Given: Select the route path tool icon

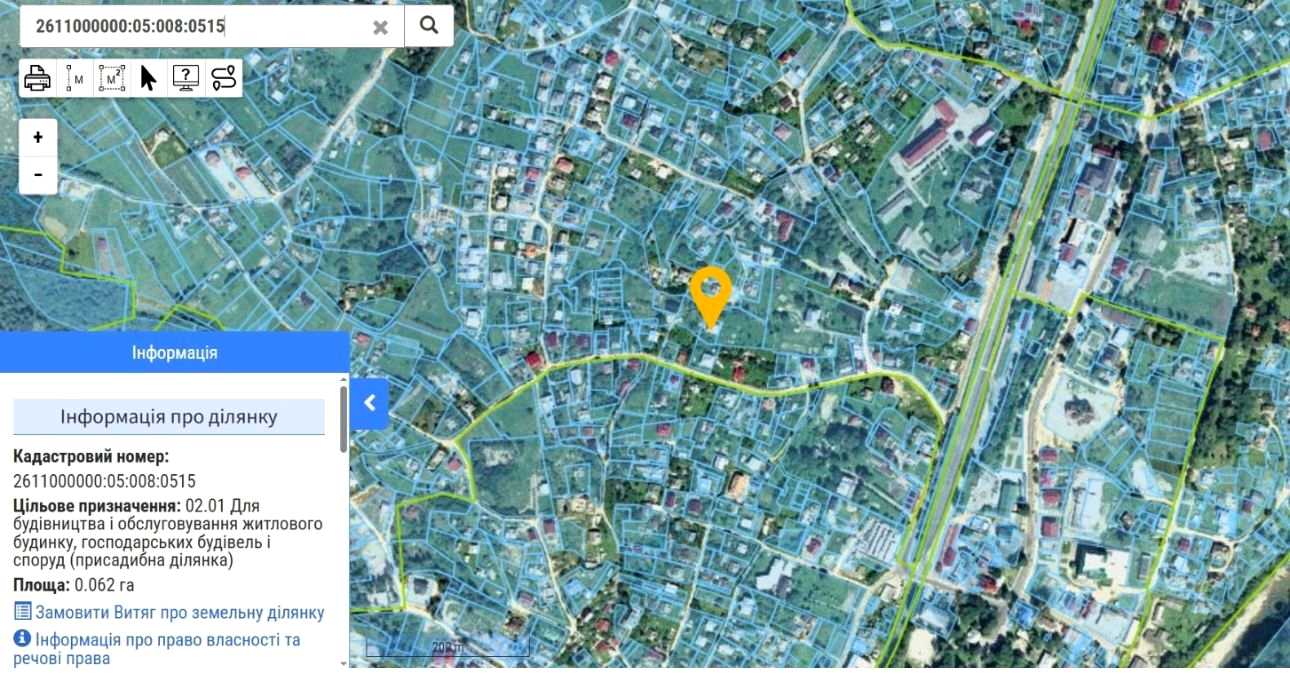Looking at the screenshot, I should [x=223, y=77].
